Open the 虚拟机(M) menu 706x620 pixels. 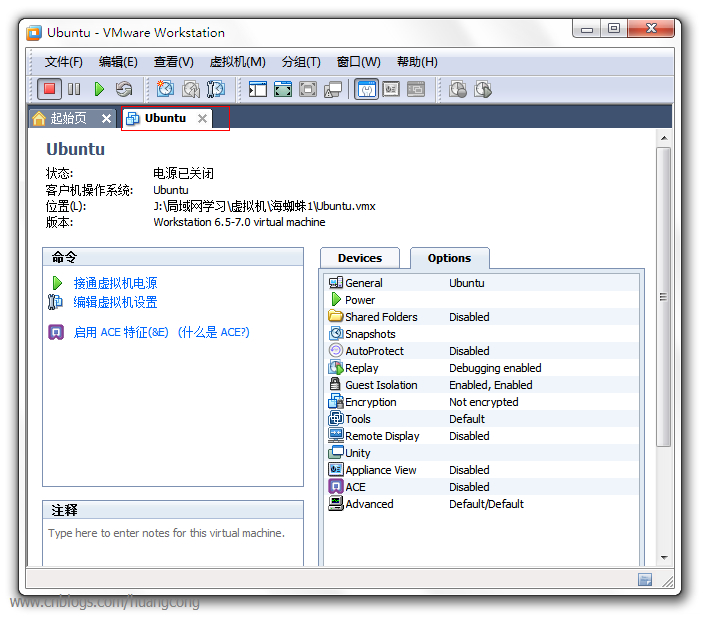(x=237, y=62)
